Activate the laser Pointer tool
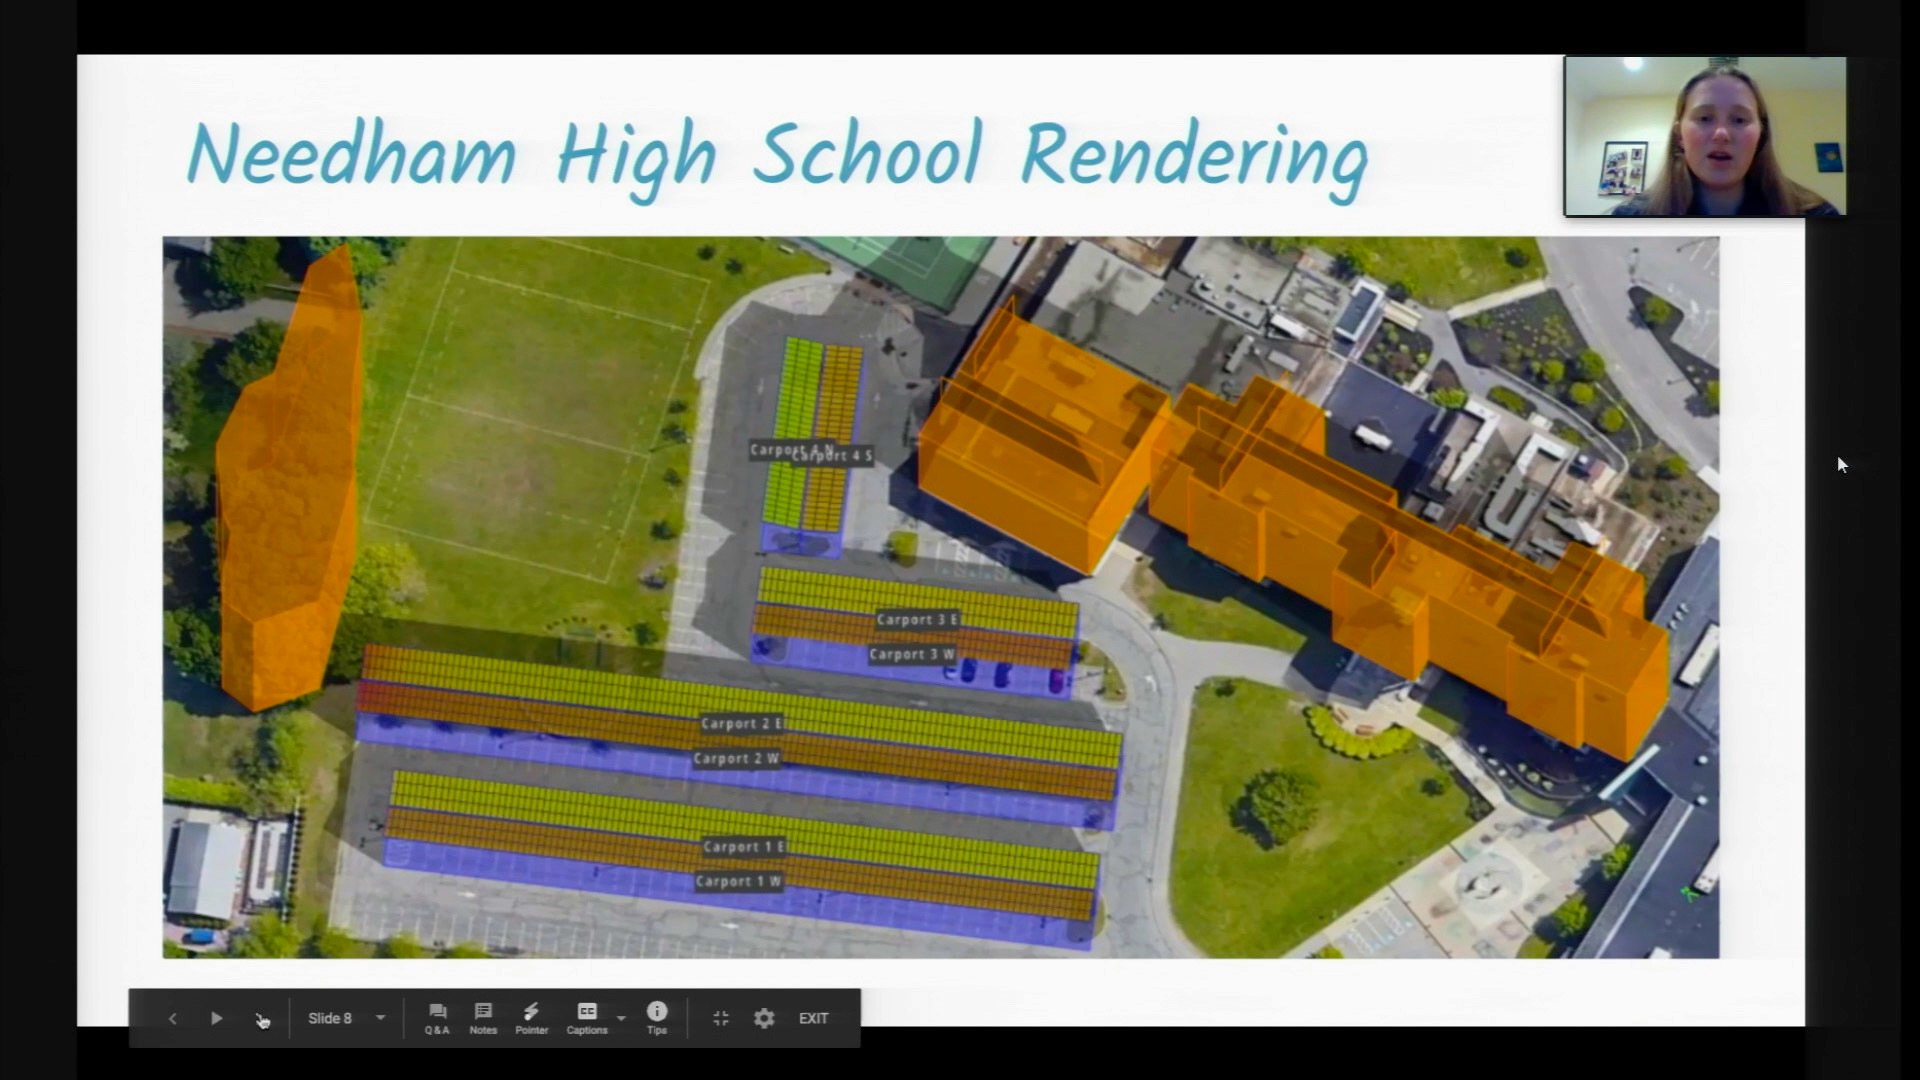The height and width of the screenshot is (1080, 1920). point(532,1012)
